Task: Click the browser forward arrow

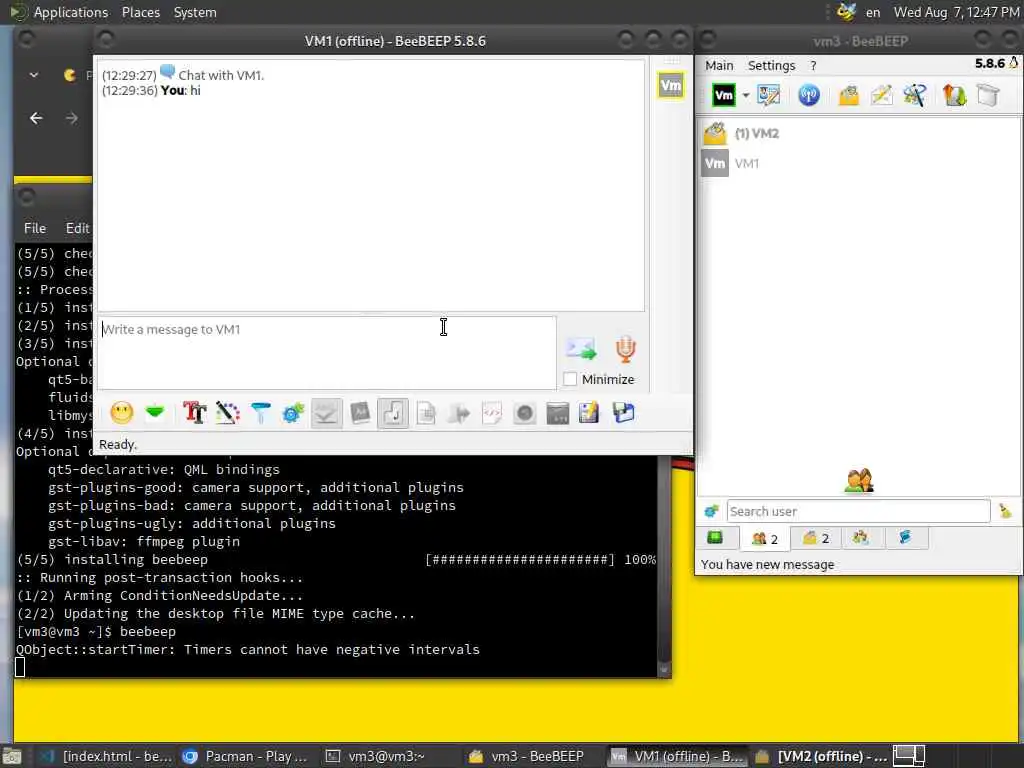Action: pyautogui.click(x=72, y=118)
